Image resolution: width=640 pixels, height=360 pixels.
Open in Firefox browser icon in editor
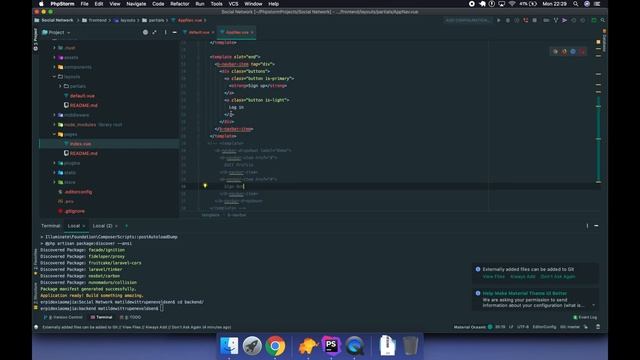564,52
